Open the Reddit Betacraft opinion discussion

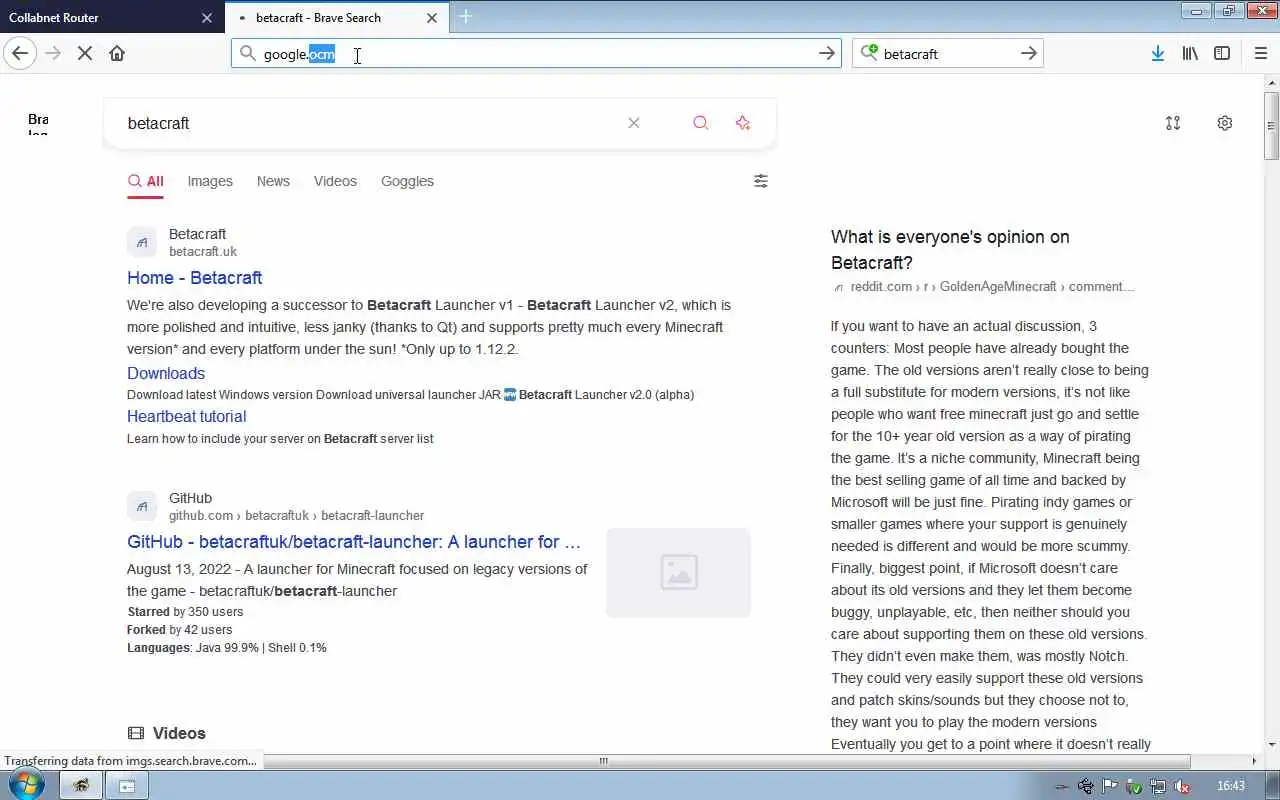pos(950,250)
